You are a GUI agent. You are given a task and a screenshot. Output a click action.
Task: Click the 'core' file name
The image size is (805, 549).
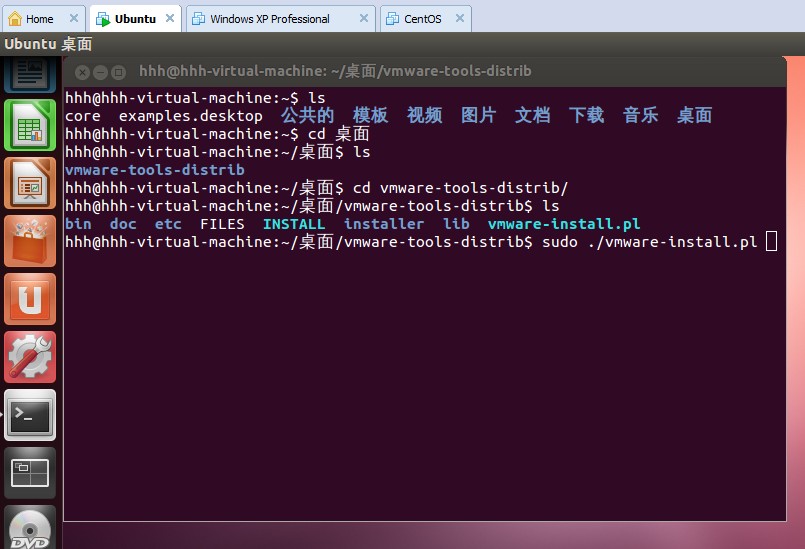pyautogui.click(x=83, y=117)
